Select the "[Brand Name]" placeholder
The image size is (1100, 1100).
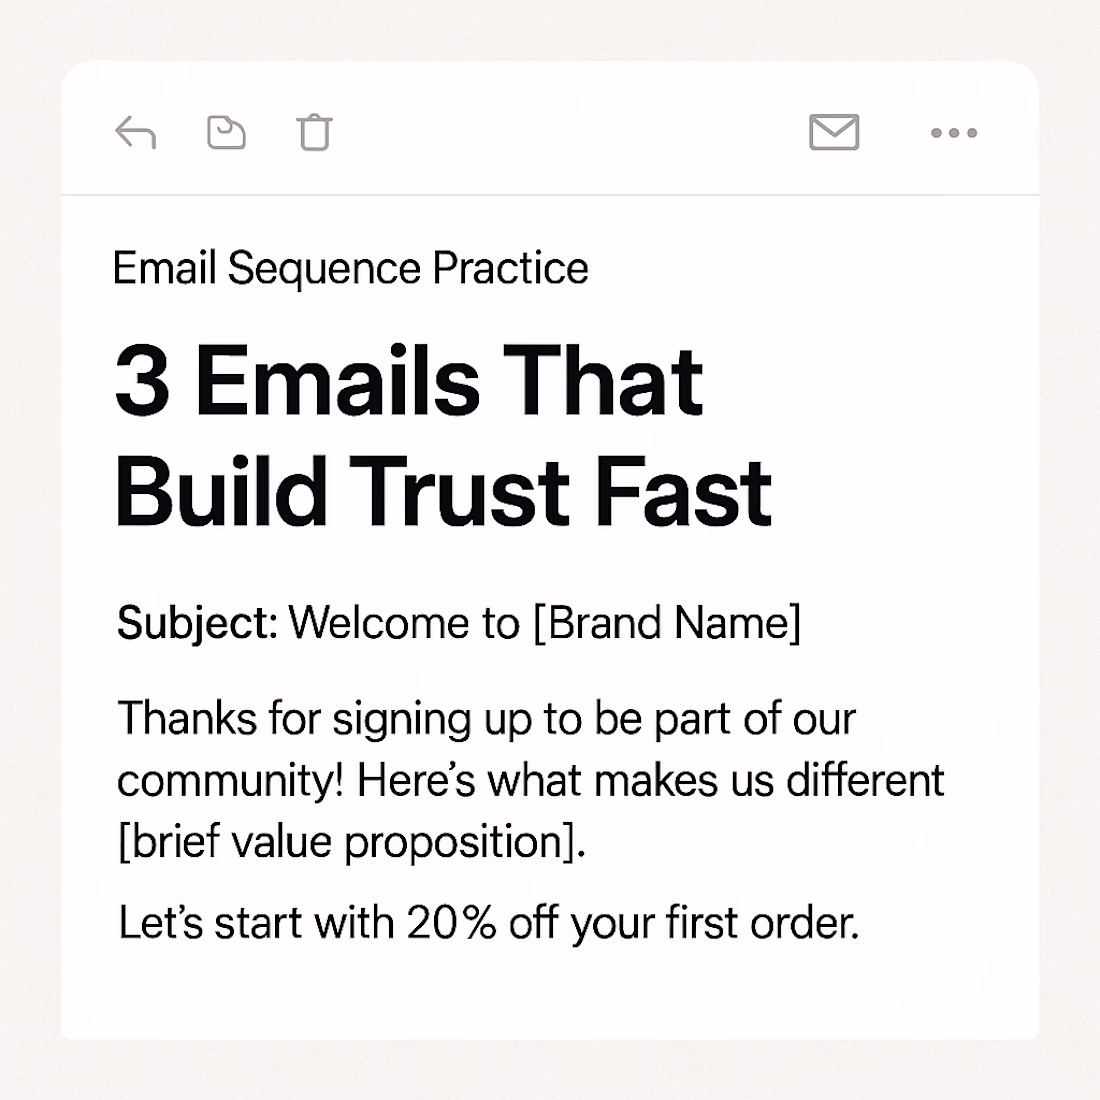tap(667, 623)
